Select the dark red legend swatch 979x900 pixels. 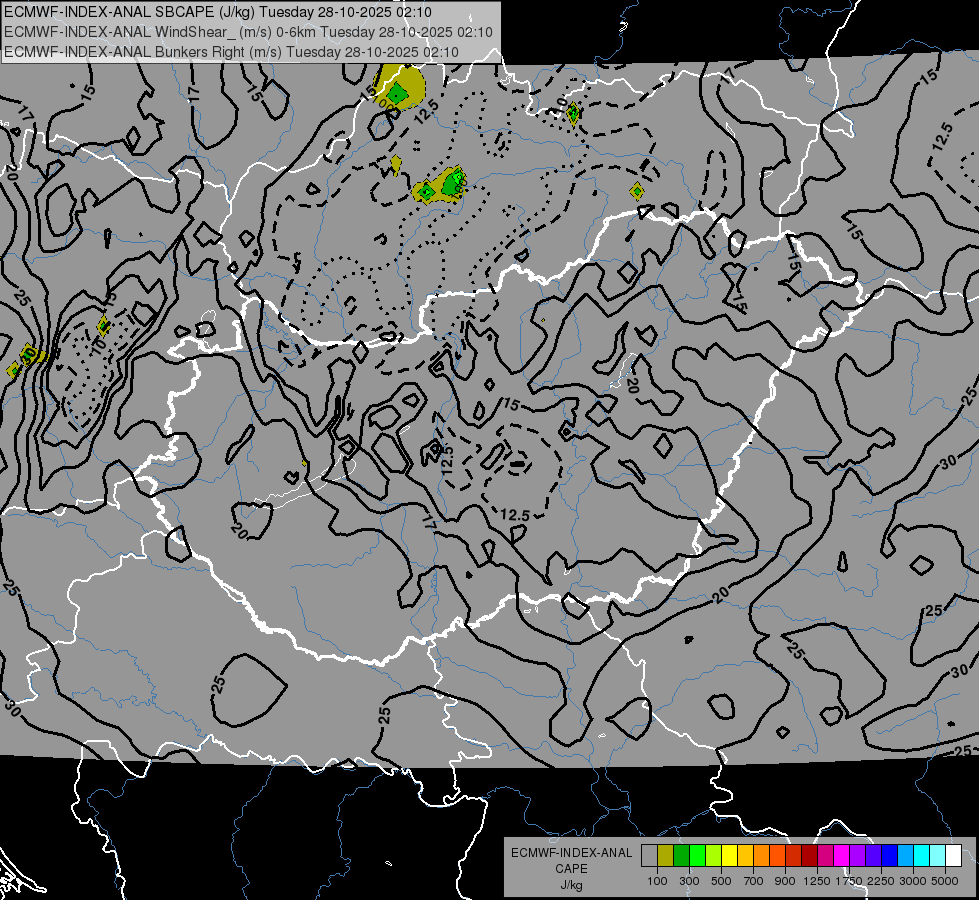[809, 856]
